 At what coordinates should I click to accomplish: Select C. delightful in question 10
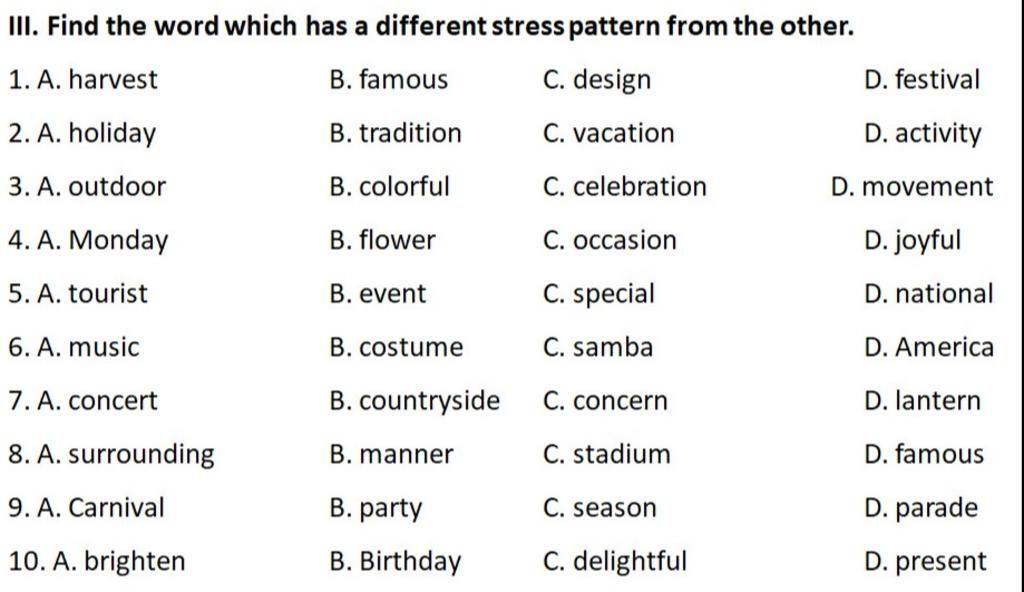tap(615, 562)
